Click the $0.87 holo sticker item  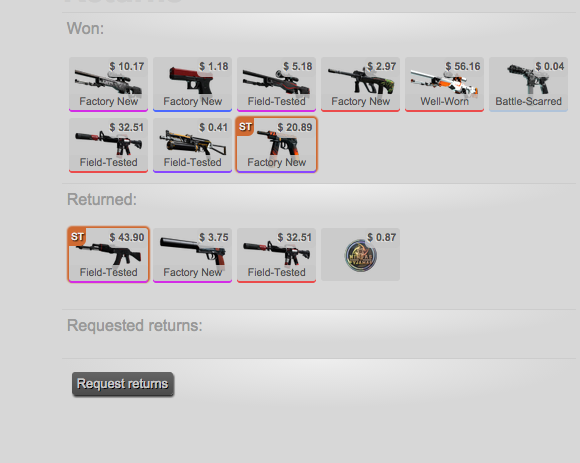(360, 254)
